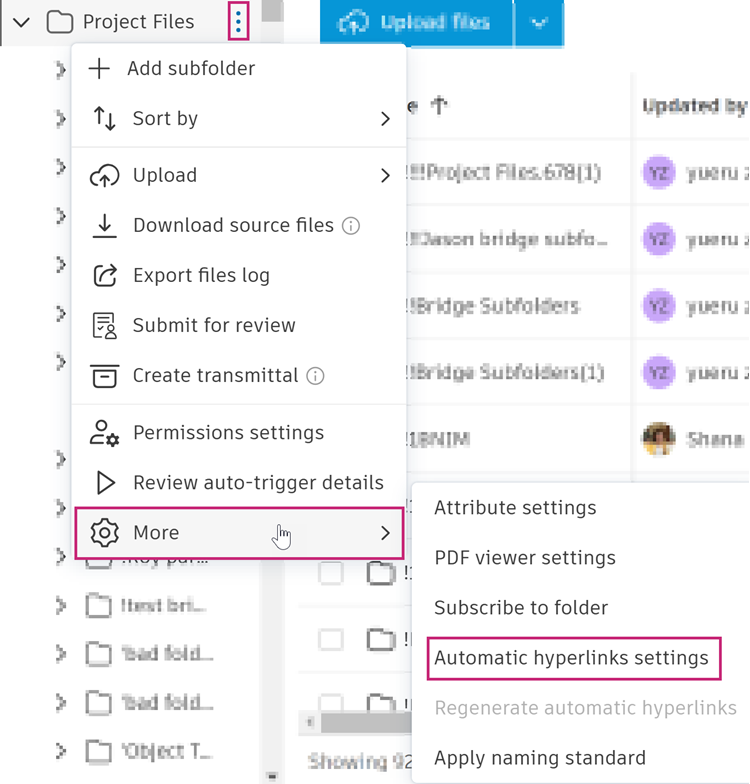Click the Project Files three-dot menu icon
The width and height of the screenshot is (750, 784).
tap(238, 21)
